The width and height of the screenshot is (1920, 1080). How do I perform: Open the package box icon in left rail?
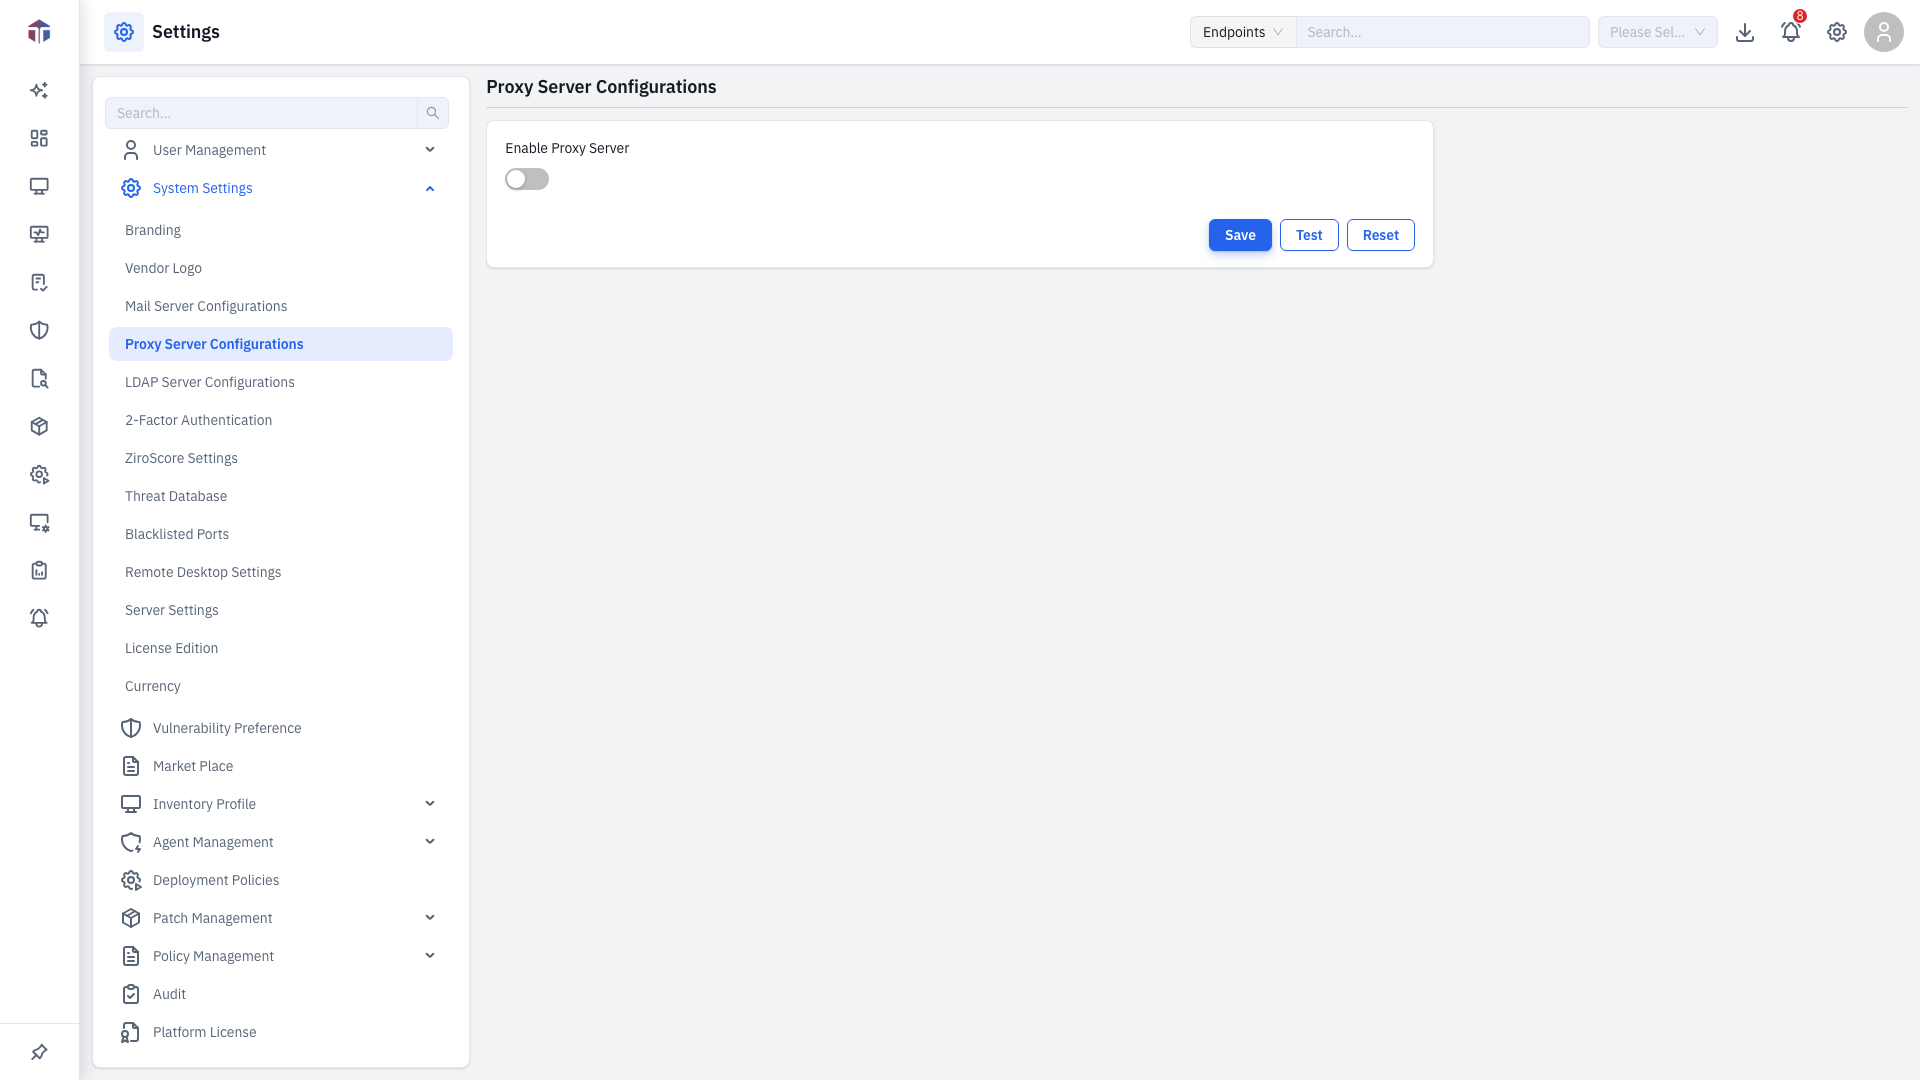tap(39, 426)
